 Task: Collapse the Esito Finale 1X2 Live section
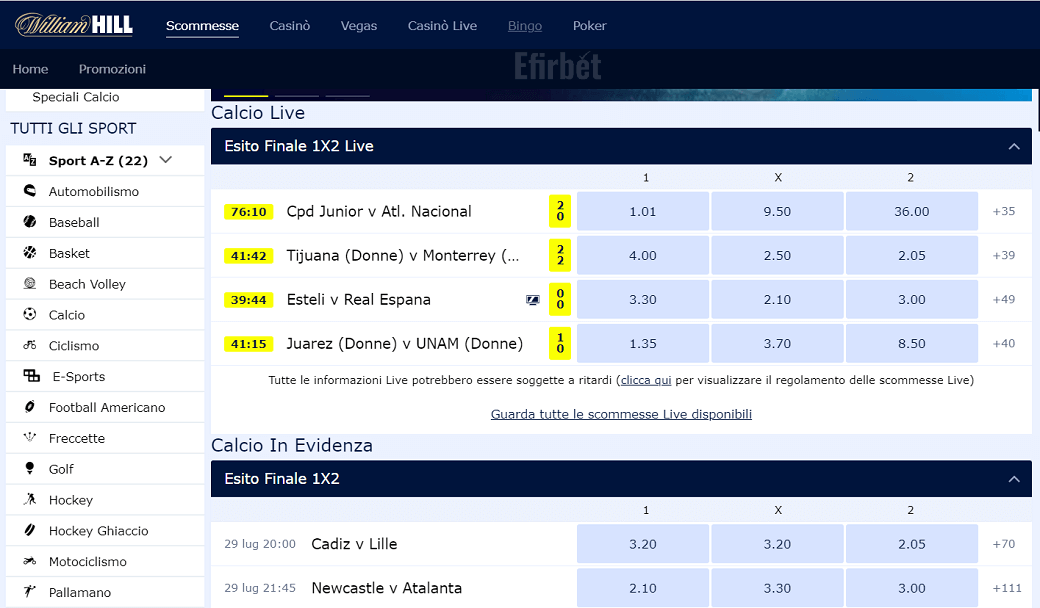coord(1013,146)
